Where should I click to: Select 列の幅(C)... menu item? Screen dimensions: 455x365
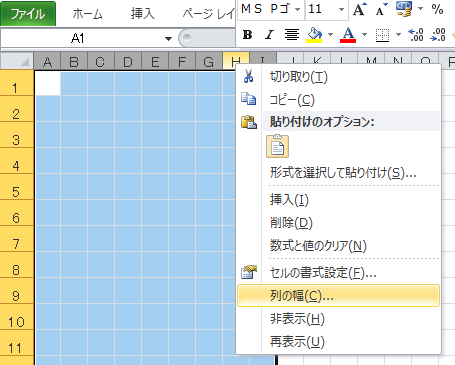338,296
